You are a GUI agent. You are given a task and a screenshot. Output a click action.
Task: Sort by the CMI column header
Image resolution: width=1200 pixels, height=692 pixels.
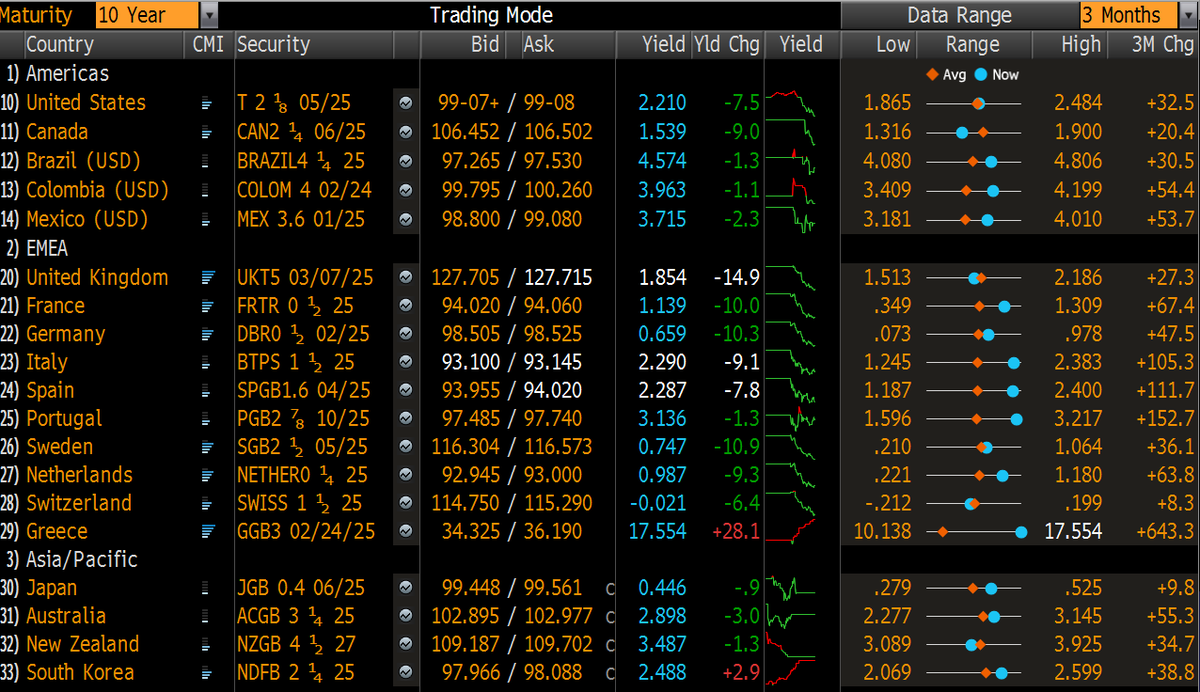[208, 44]
